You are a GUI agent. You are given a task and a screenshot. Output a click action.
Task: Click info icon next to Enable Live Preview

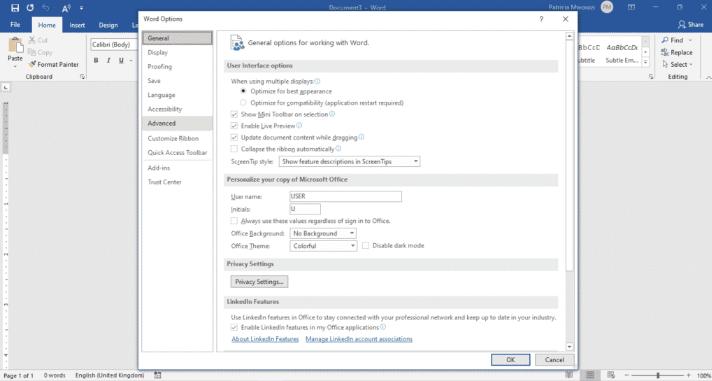(299, 125)
